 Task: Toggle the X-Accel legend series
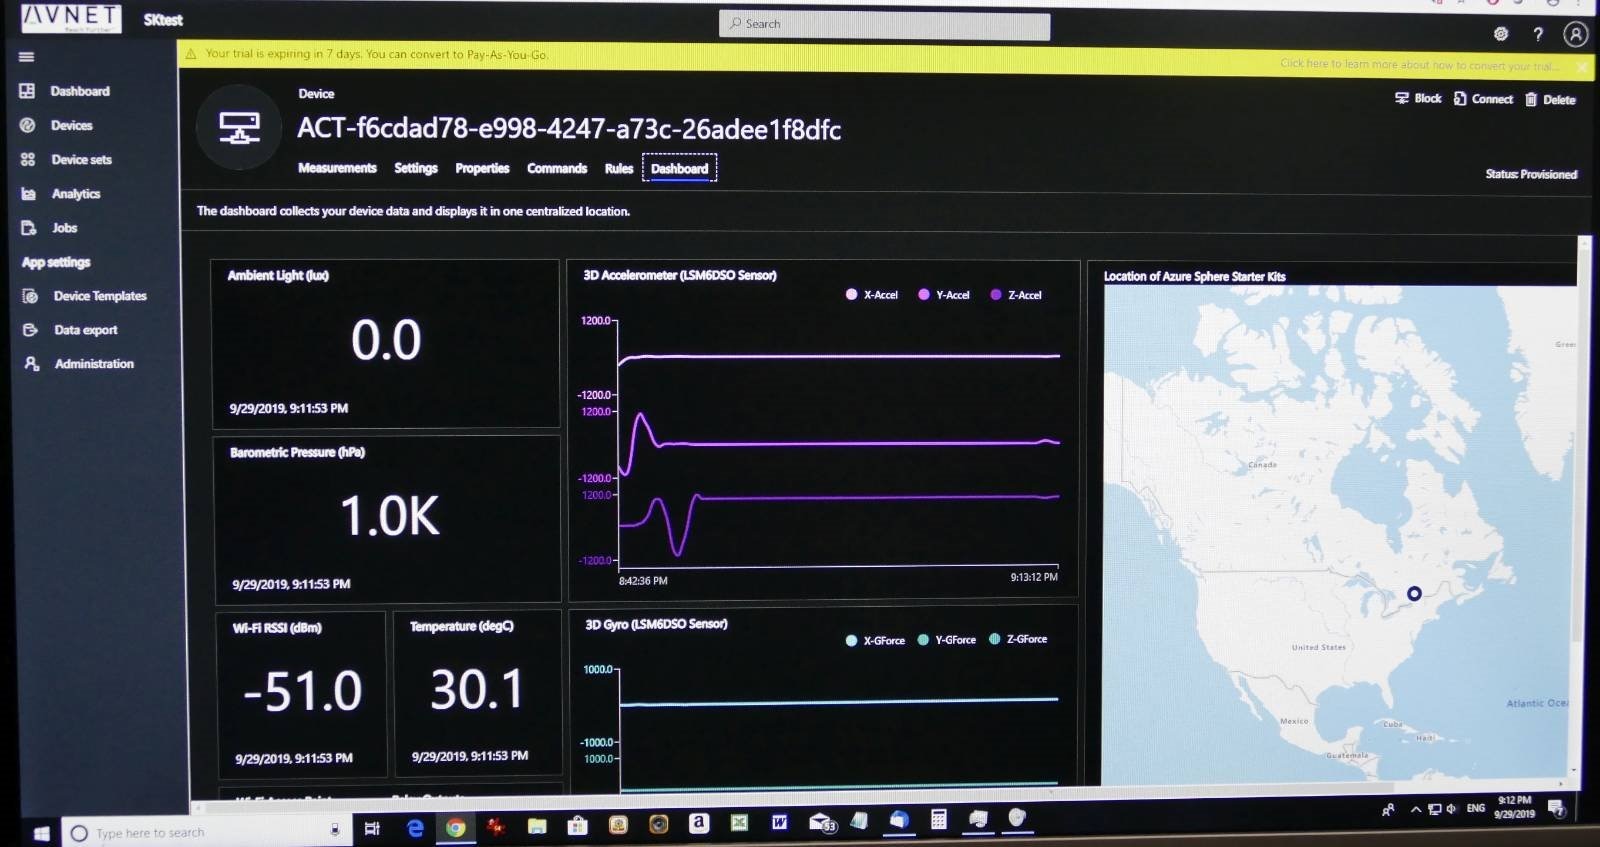click(872, 295)
